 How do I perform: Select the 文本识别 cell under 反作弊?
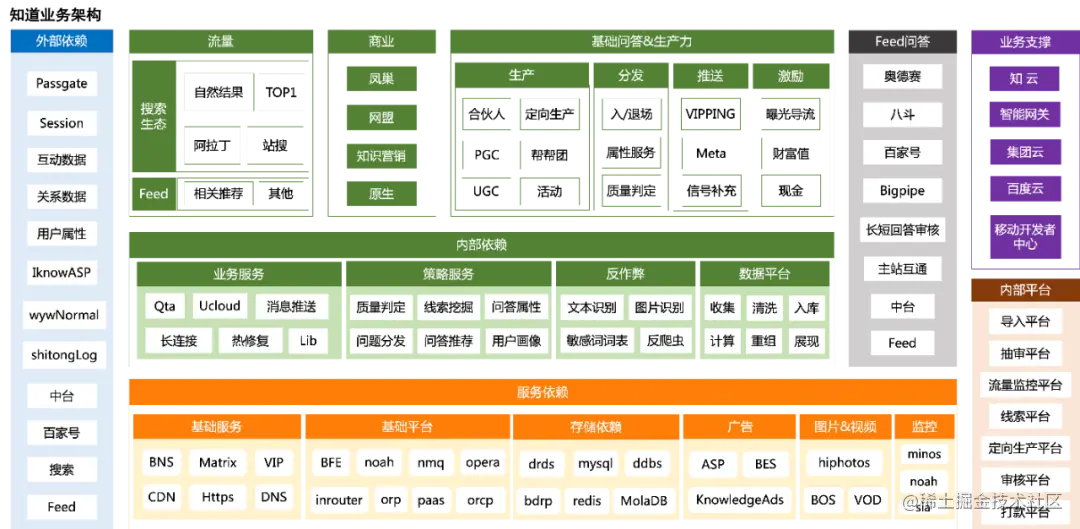592,307
